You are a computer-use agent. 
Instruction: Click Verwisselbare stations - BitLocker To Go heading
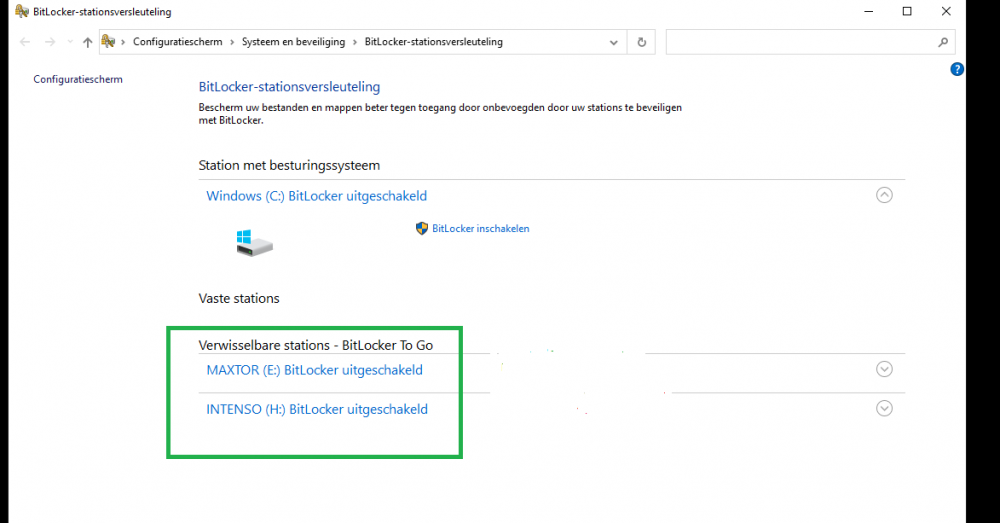coord(316,345)
